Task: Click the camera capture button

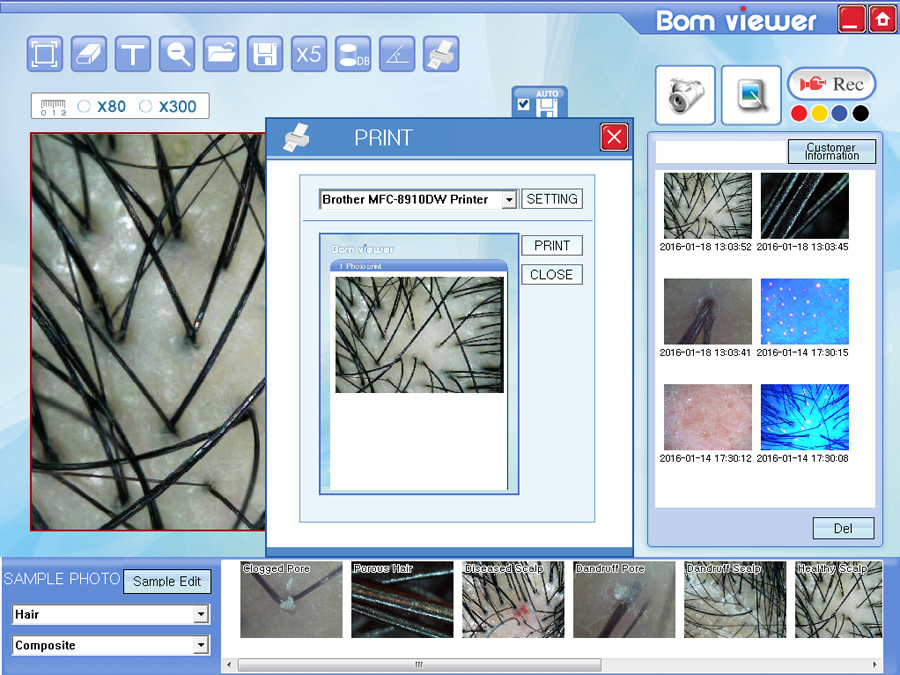Action: coord(685,95)
